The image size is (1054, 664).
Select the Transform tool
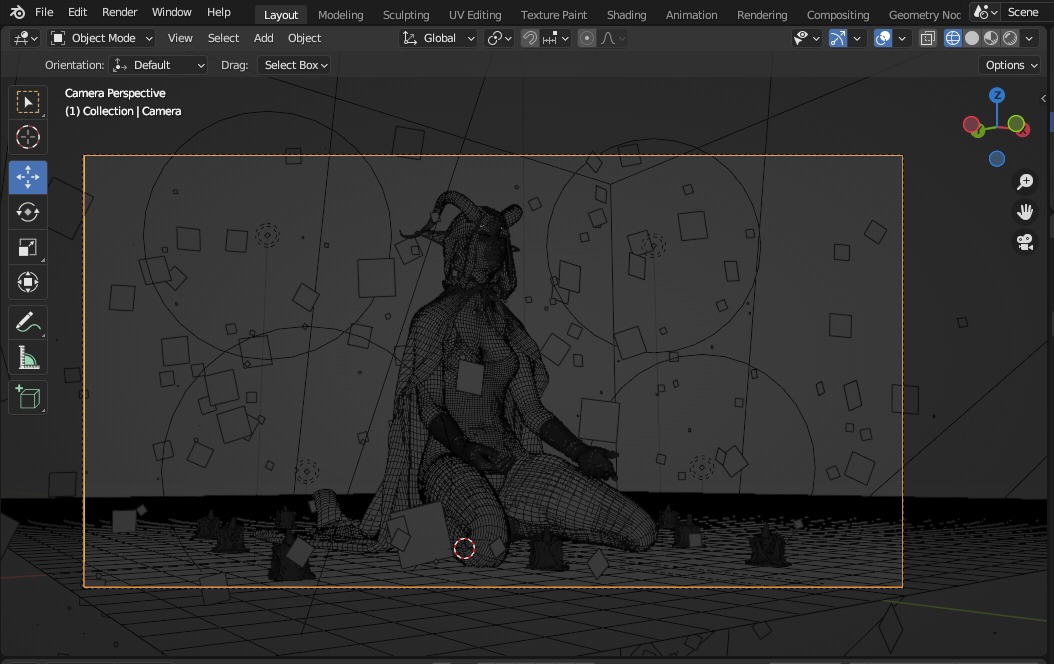pyautogui.click(x=28, y=282)
